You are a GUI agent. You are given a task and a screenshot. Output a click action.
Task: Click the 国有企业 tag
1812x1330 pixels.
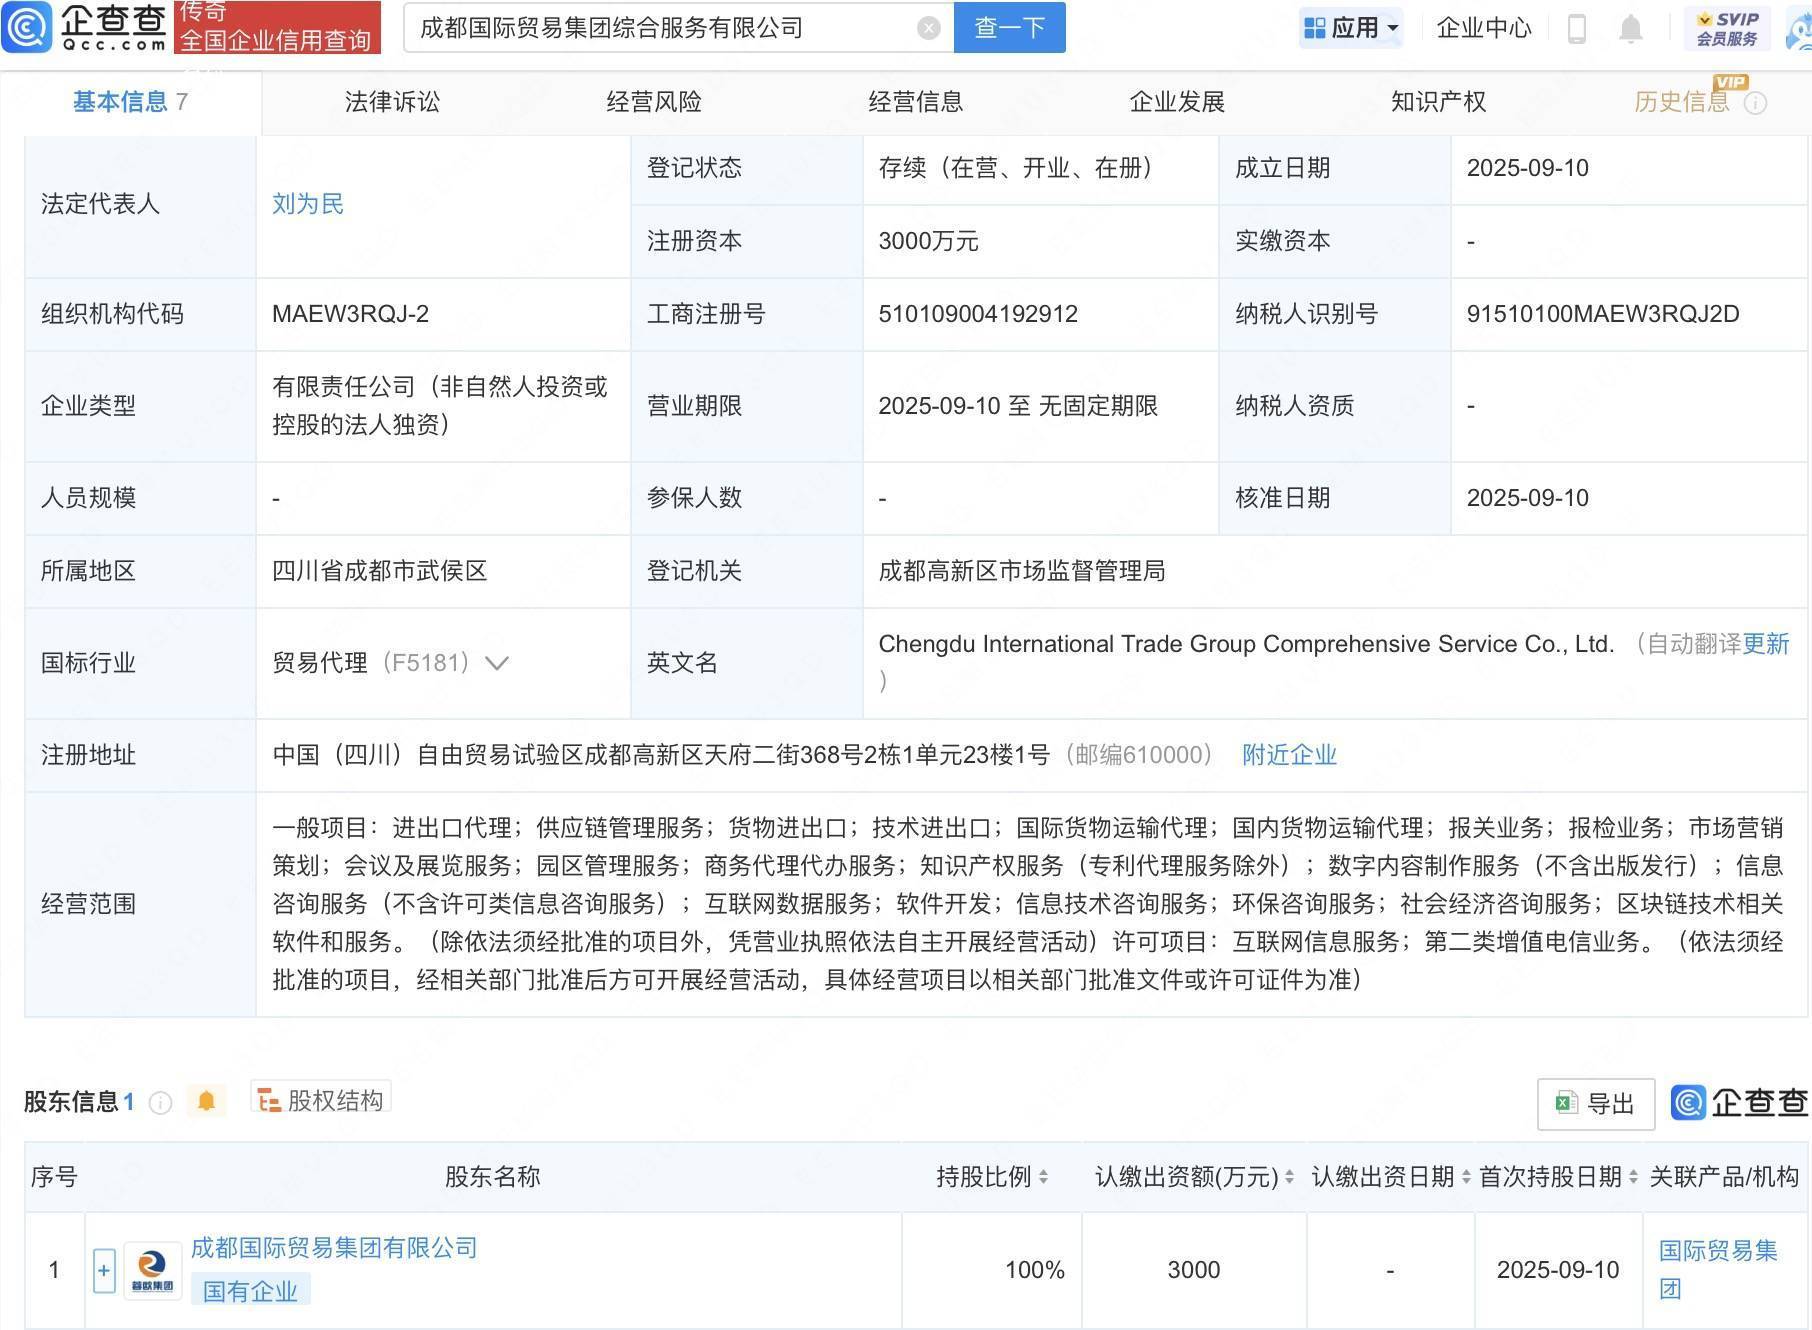pyautogui.click(x=250, y=1291)
